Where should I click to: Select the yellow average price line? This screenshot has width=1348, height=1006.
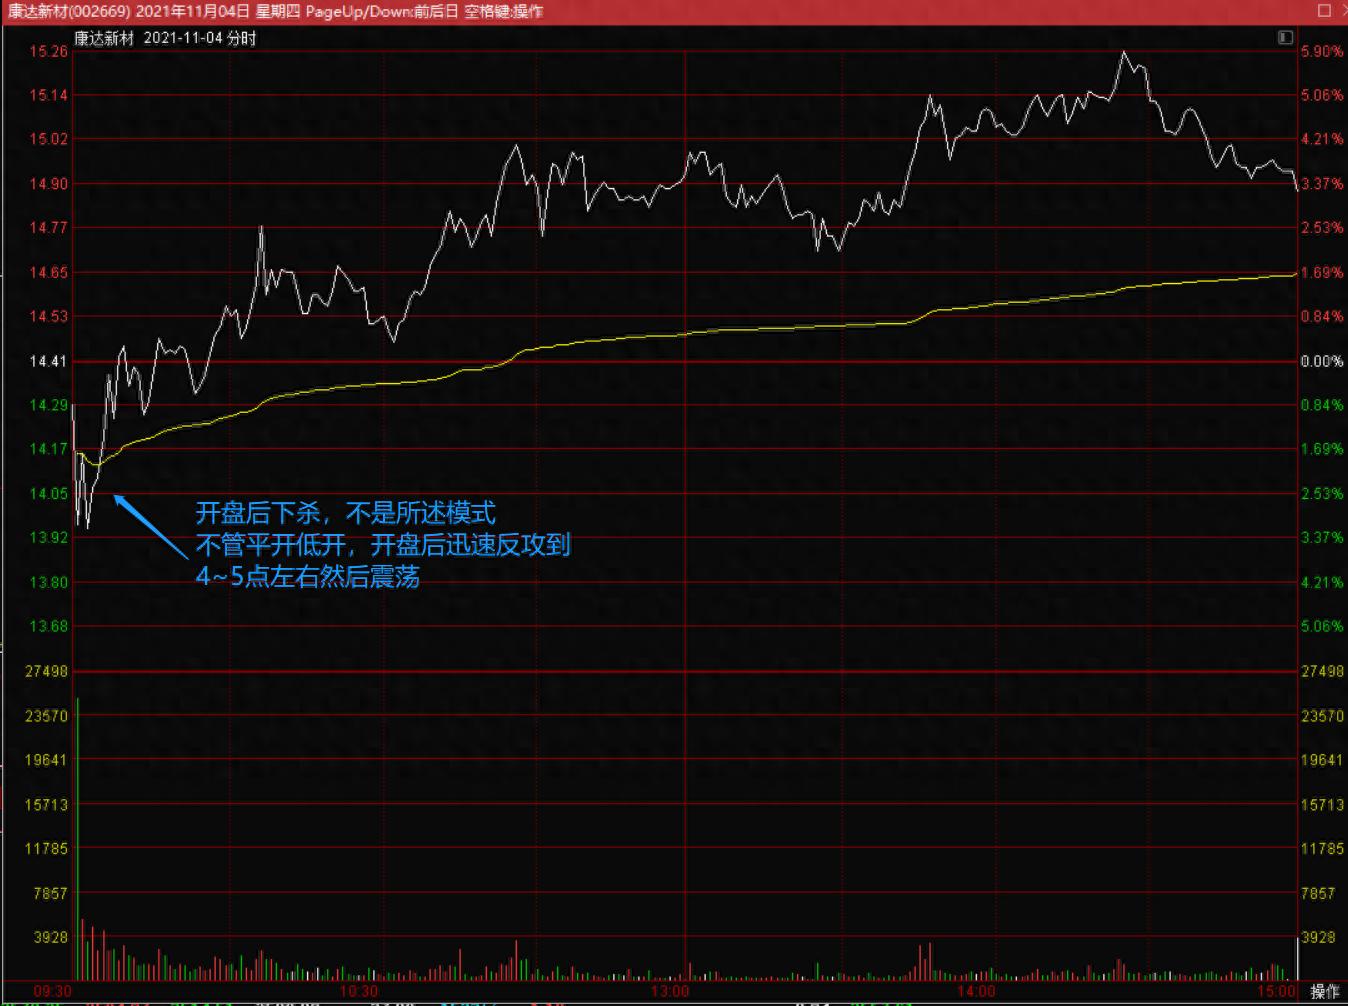coord(700,331)
